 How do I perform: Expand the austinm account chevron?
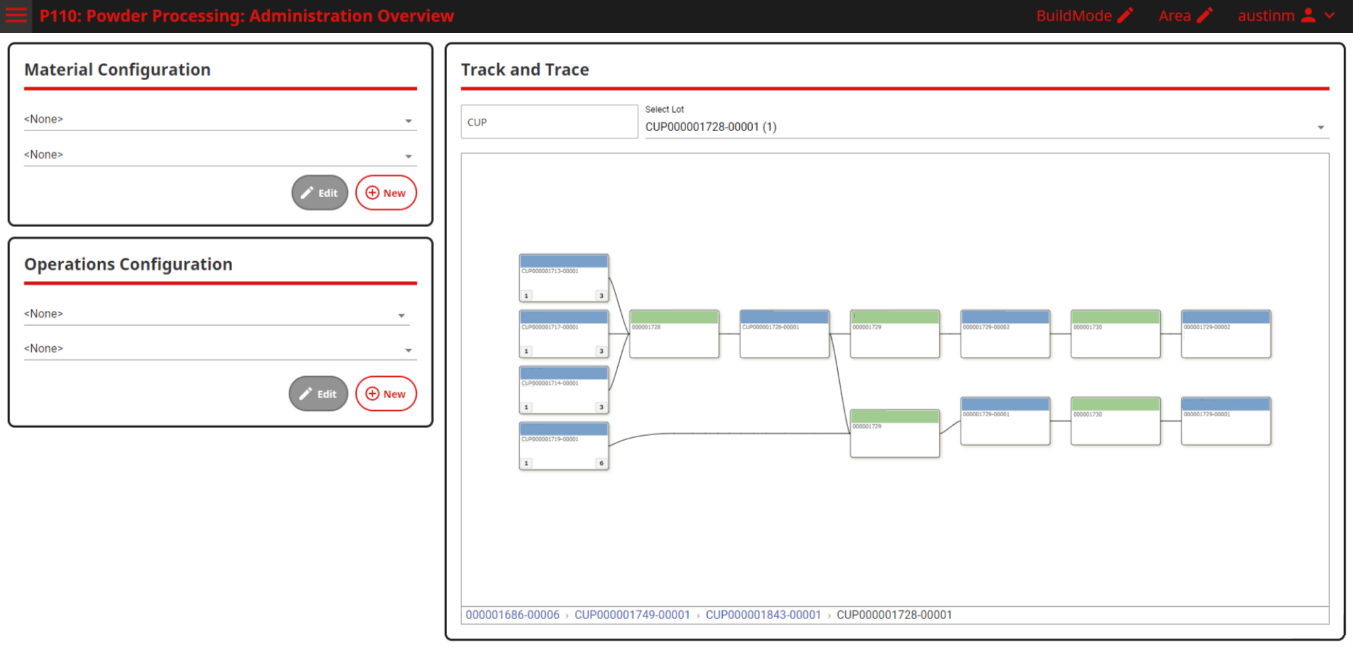(x=1330, y=16)
